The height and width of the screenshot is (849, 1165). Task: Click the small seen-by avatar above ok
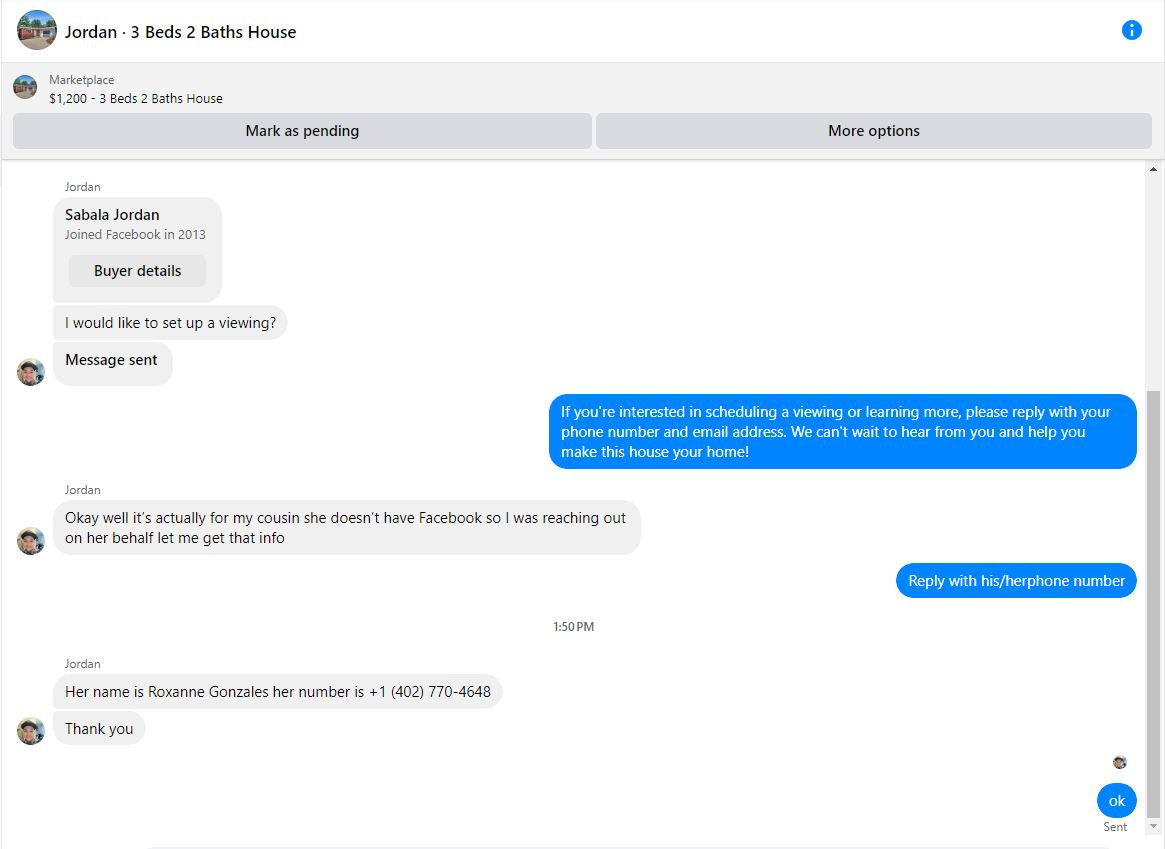pyautogui.click(x=1120, y=762)
